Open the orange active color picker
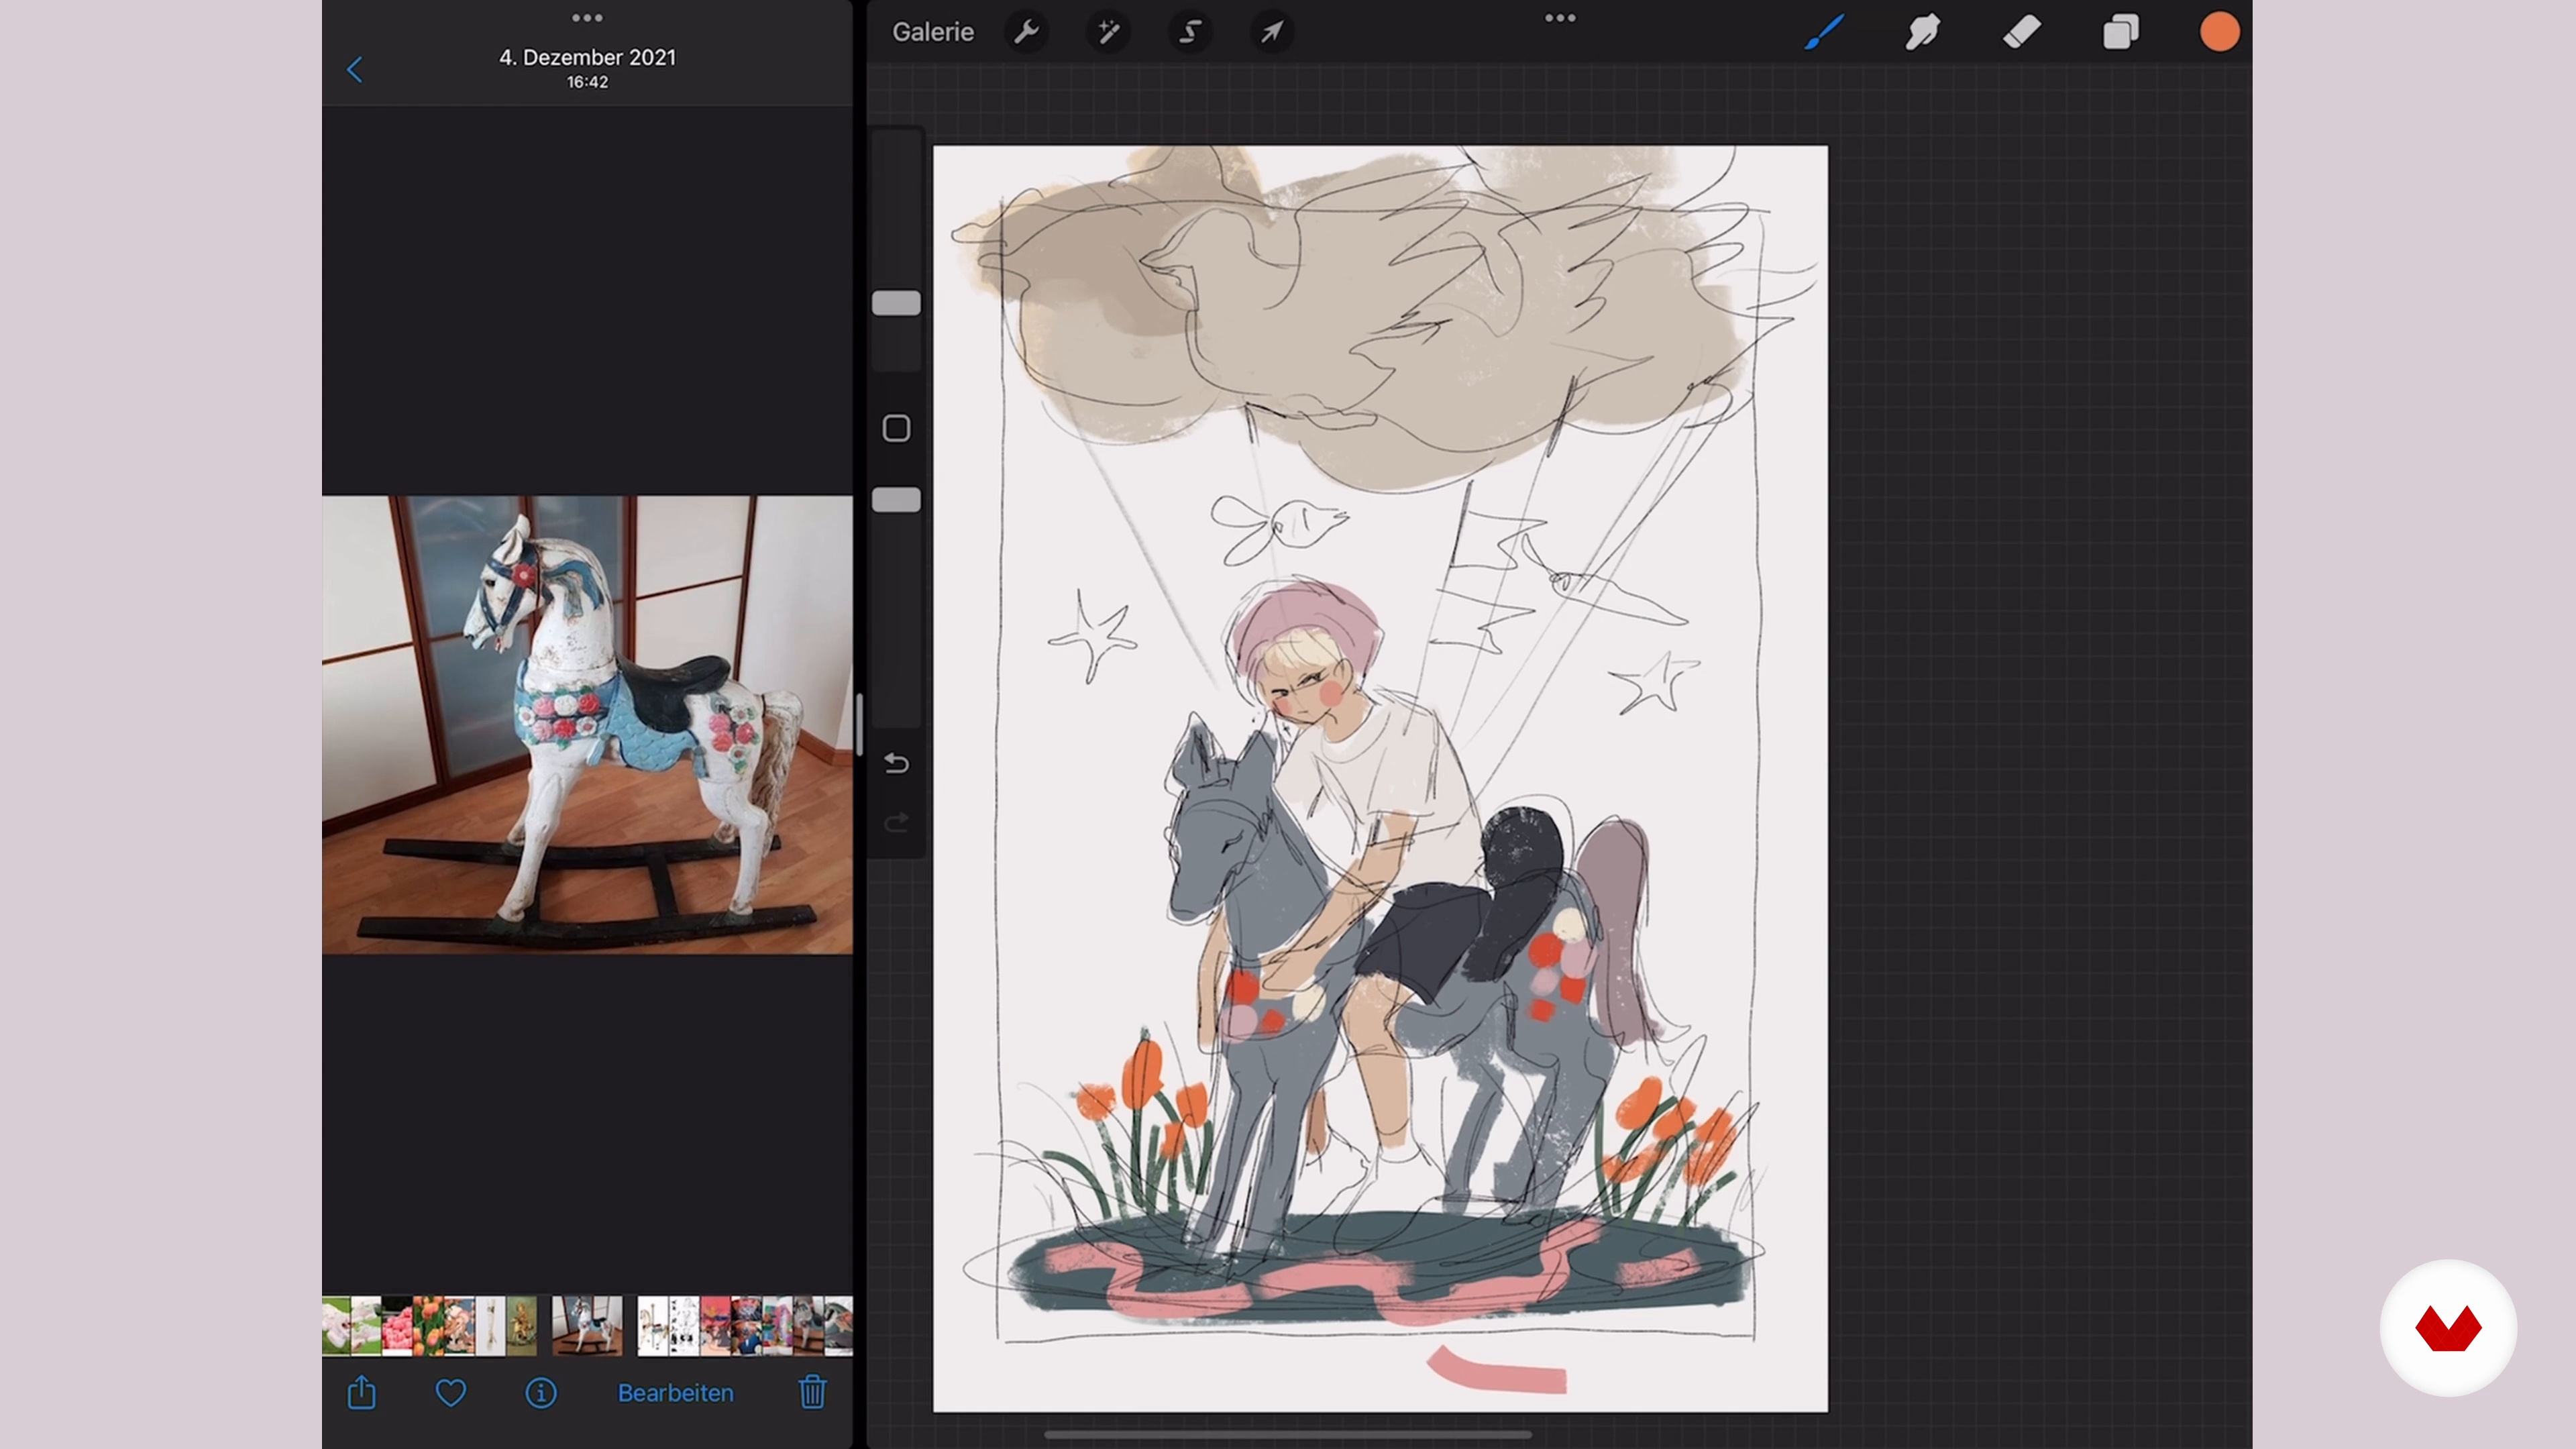Screen dimensions: 2576x1449 point(2219,32)
